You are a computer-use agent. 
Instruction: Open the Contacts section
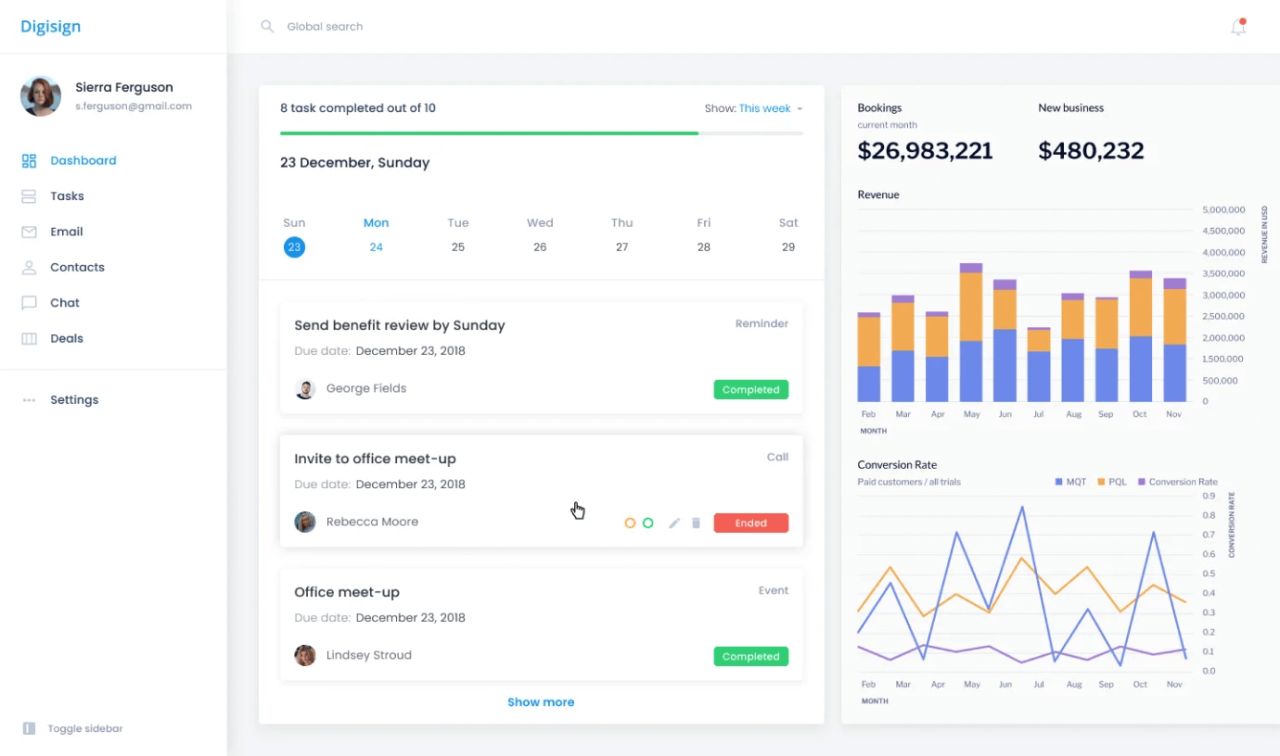coord(77,267)
